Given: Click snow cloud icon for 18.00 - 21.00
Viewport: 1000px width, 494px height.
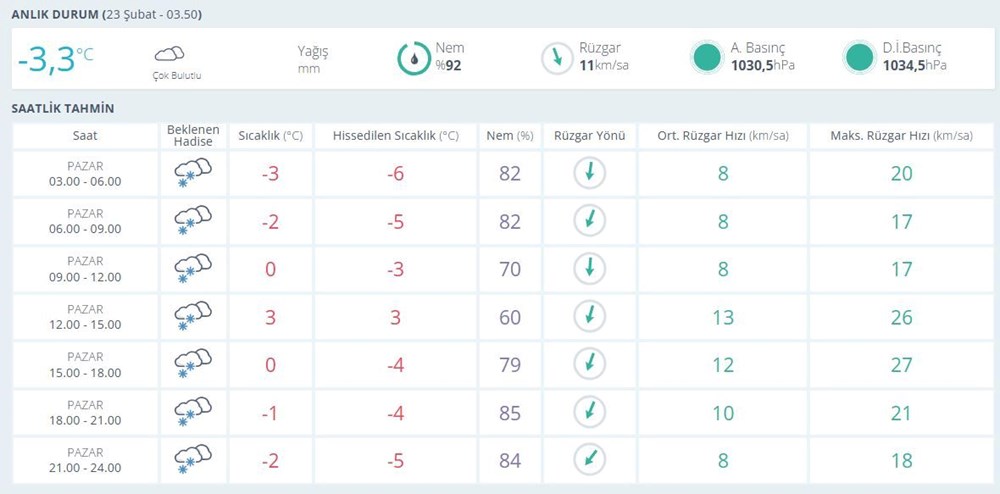Looking at the screenshot, I should [192, 412].
